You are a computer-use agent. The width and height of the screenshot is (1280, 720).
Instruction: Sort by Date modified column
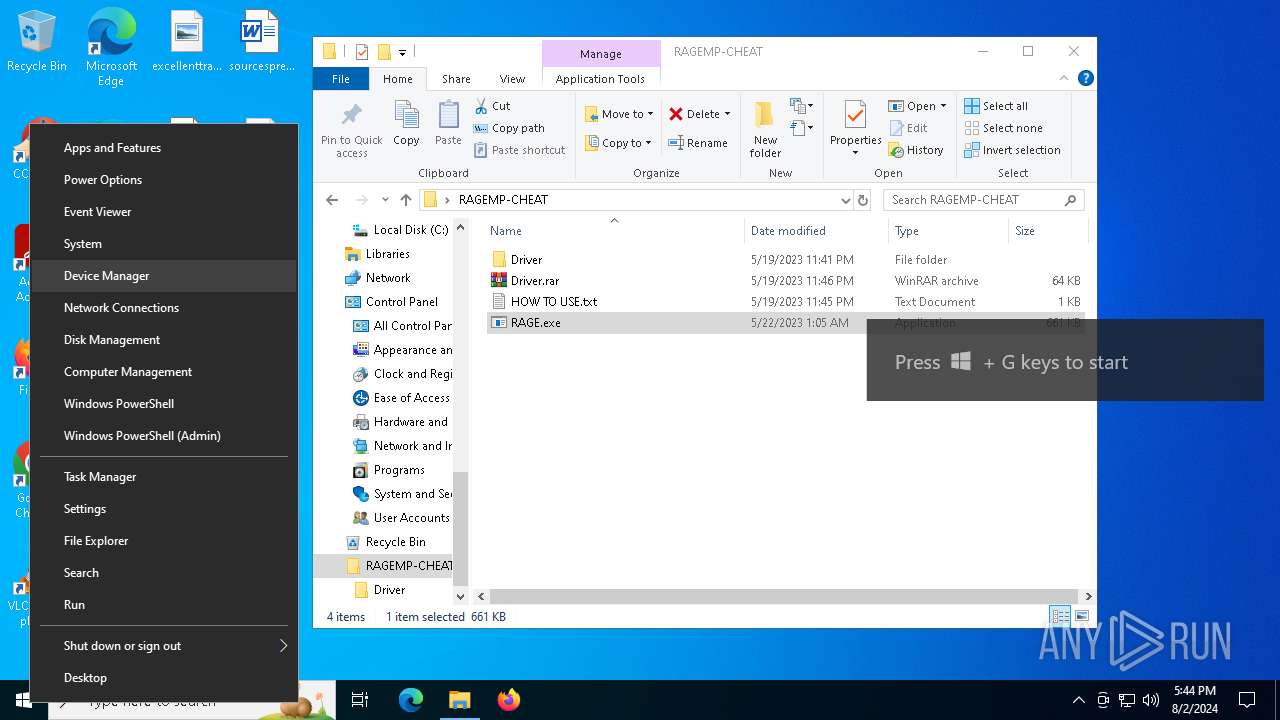point(815,230)
